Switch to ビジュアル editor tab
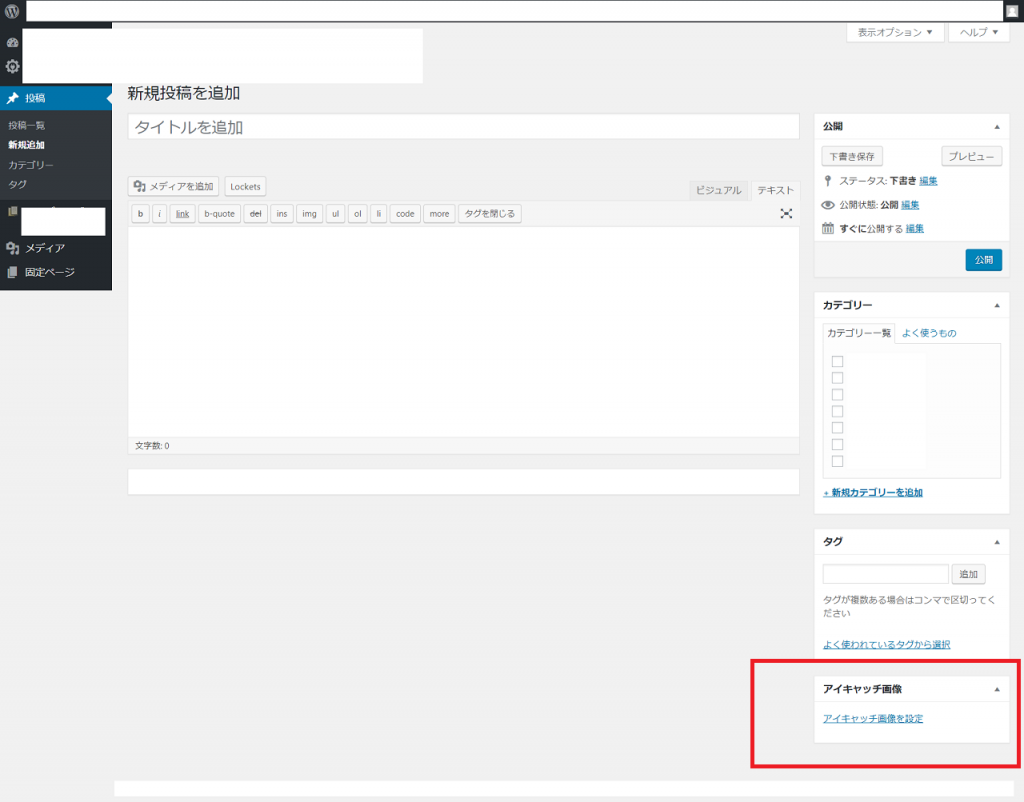The height and width of the screenshot is (802, 1024). (718, 190)
